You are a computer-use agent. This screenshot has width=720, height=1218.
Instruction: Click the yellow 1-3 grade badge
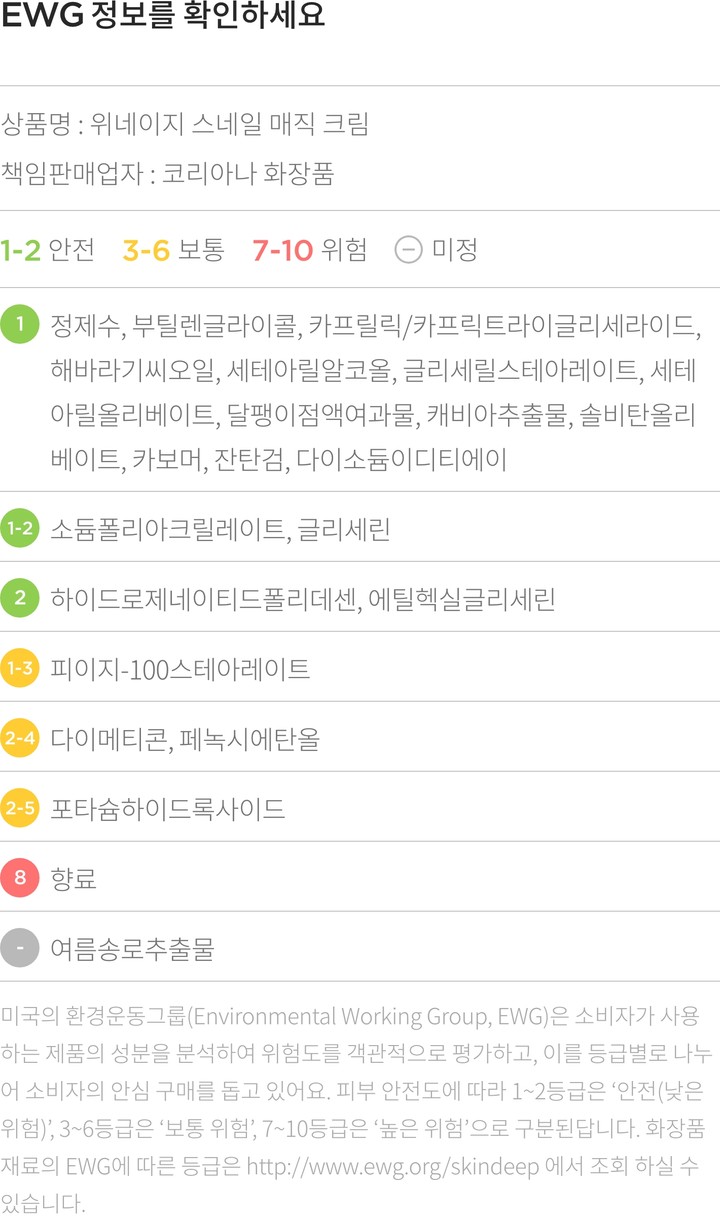[x=20, y=668]
